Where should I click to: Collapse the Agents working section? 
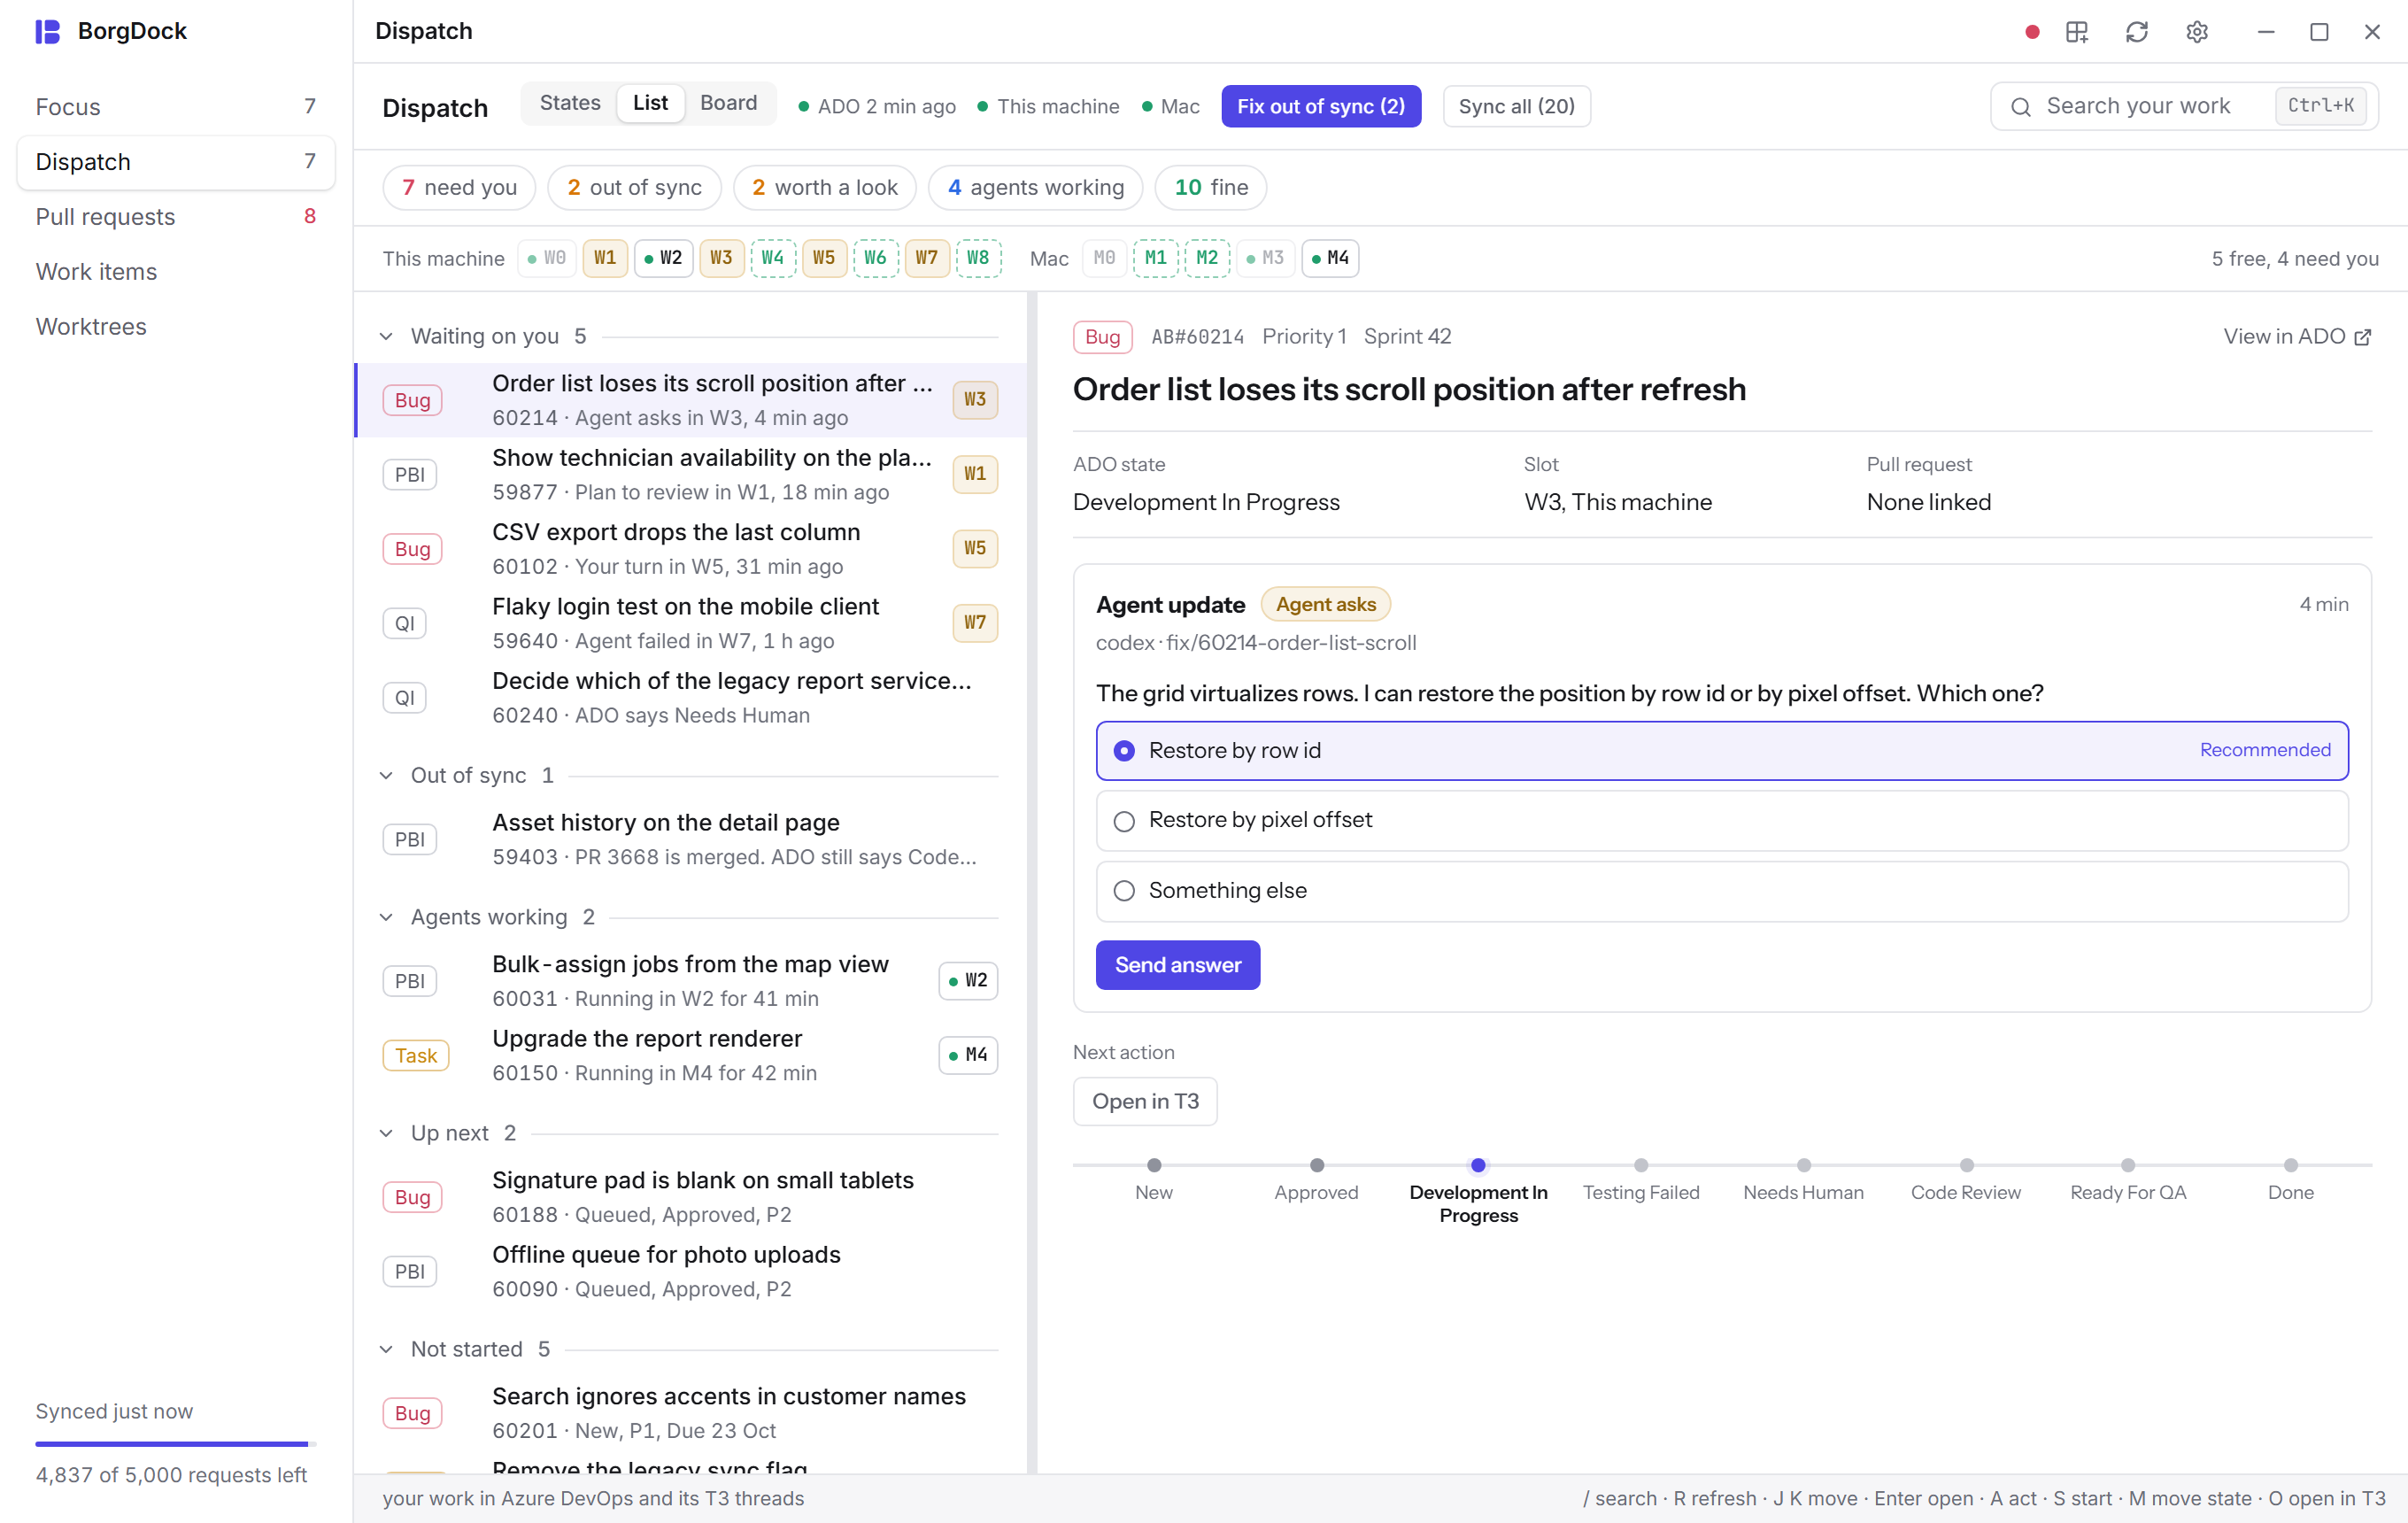point(386,918)
